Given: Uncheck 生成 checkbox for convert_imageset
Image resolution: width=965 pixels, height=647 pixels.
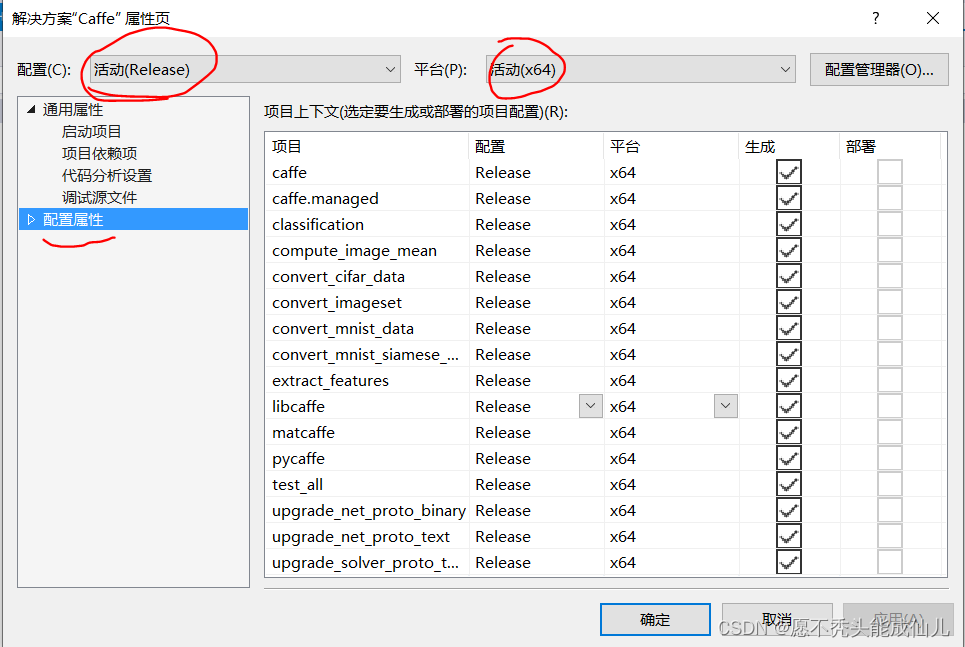Looking at the screenshot, I should point(788,302).
